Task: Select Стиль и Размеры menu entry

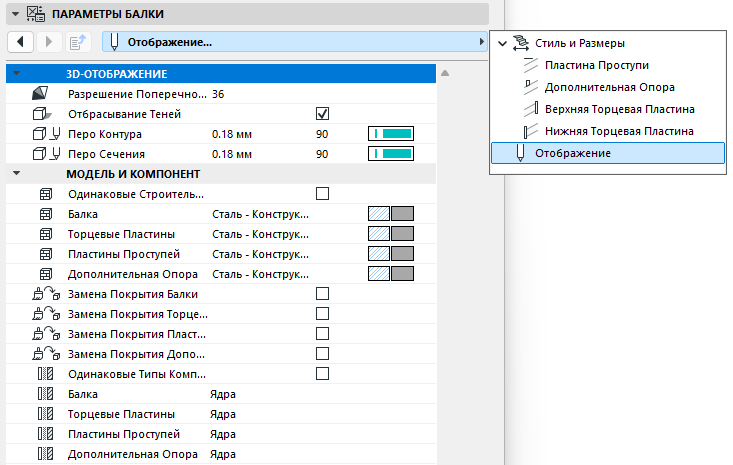Action: click(x=580, y=43)
